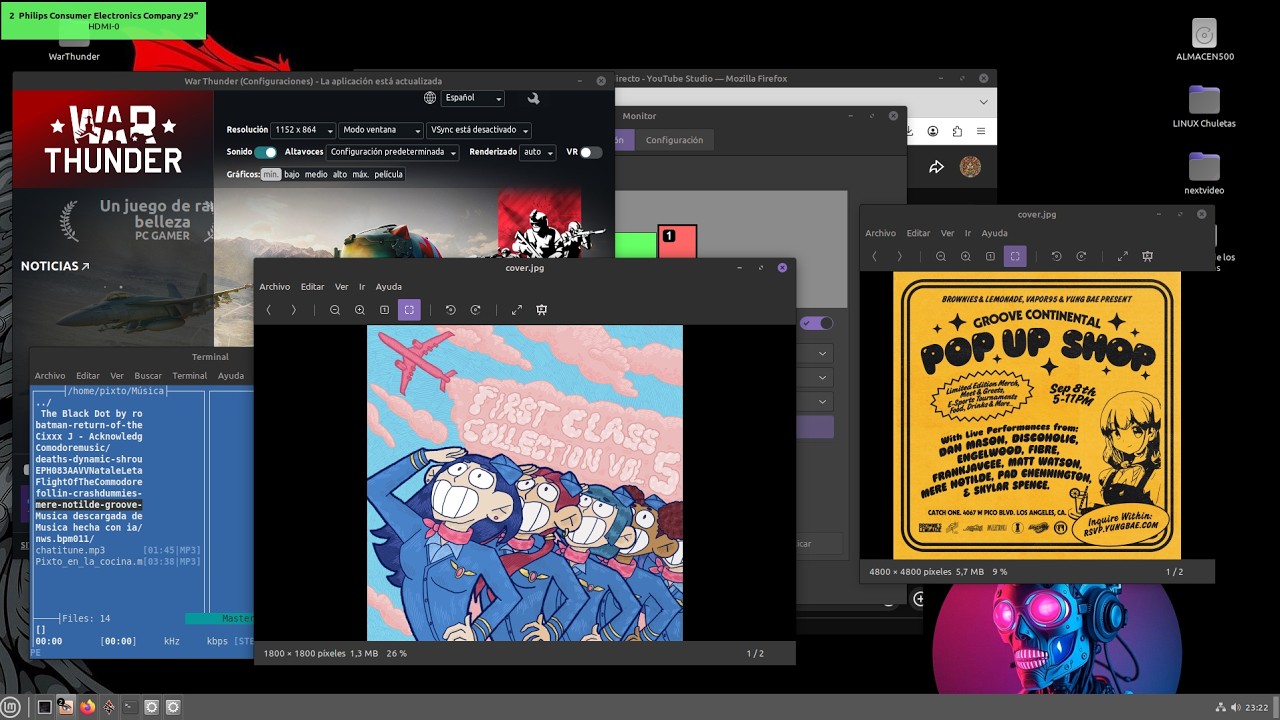Select red monitor 1 box in Monitor window
Screen dimensions: 1280x720
(x=677, y=242)
